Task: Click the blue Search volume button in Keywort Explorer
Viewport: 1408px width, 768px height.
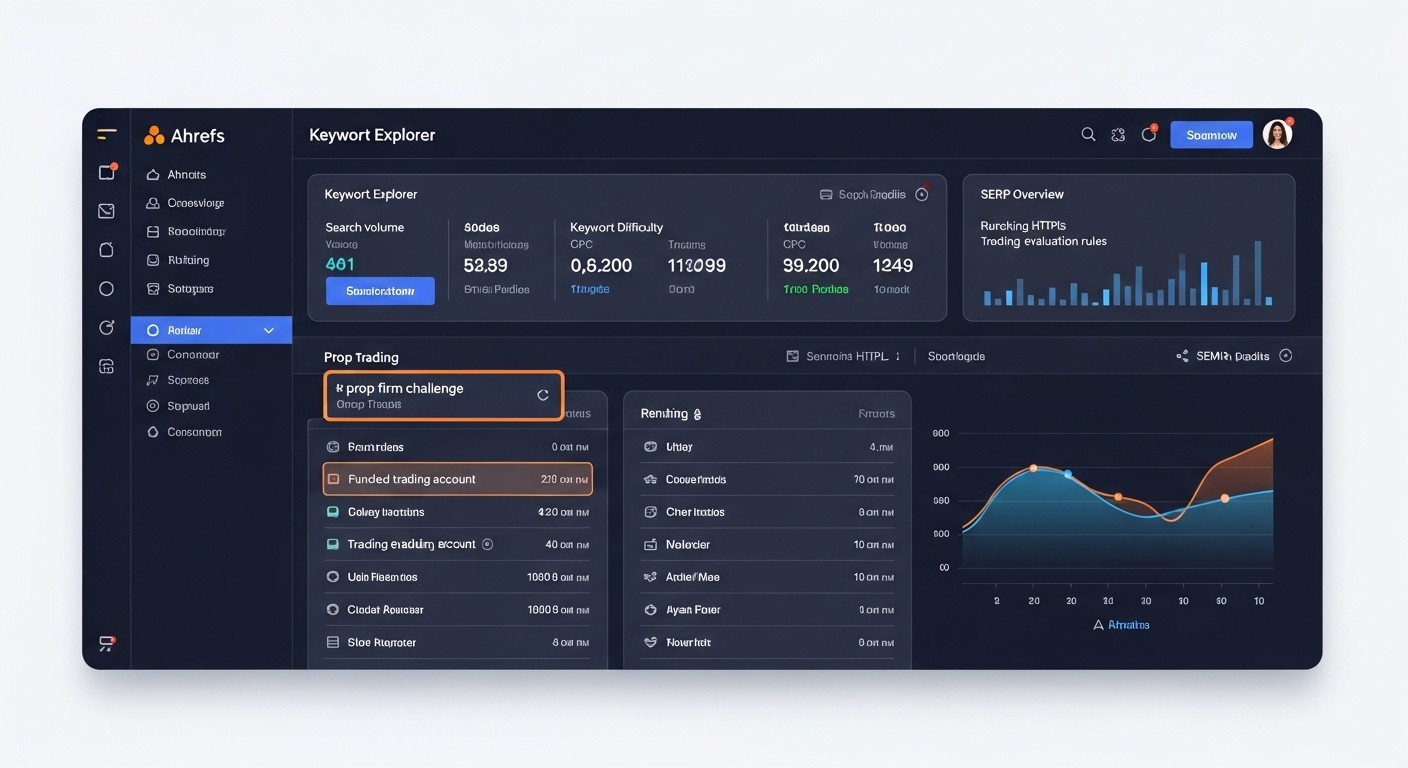Action: [x=380, y=291]
